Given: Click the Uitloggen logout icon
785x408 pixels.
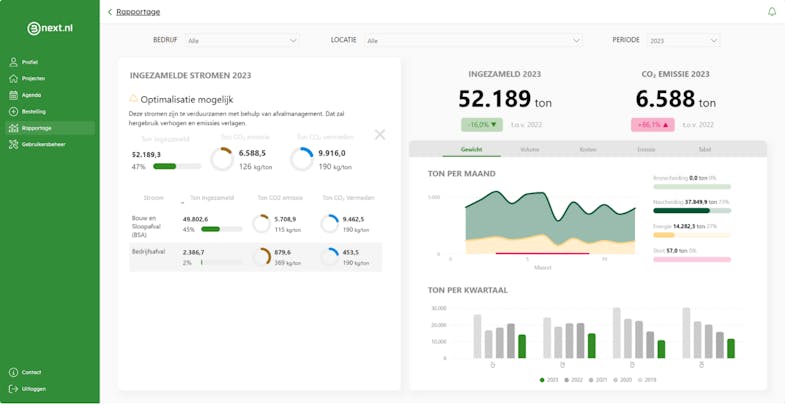Looking at the screenshot, I should point(14,389).
